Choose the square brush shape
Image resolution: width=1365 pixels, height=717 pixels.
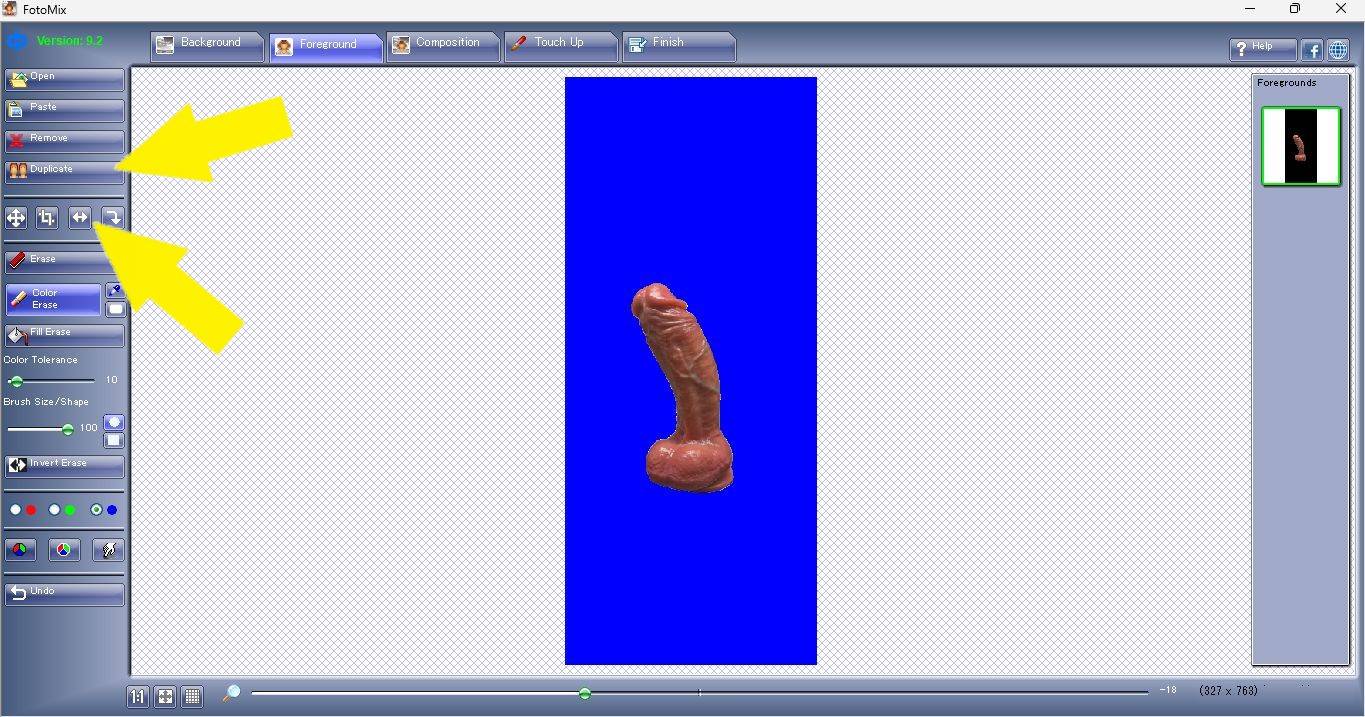[114, 440]
